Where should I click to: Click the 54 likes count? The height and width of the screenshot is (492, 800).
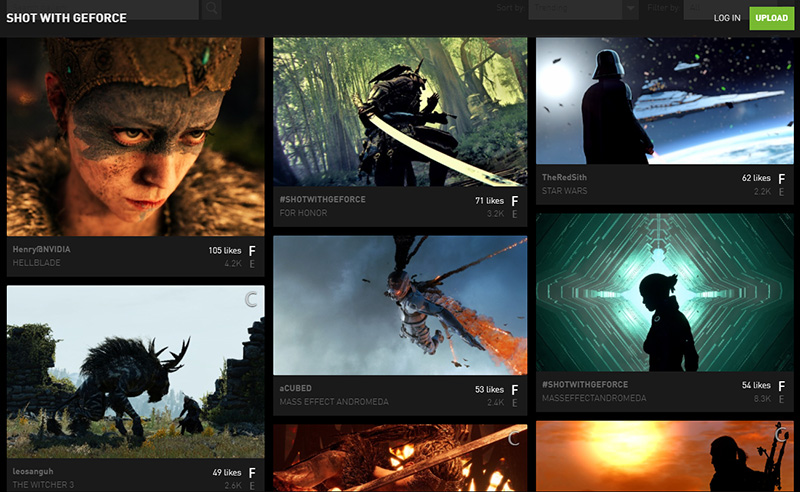[x=756, y=385]
